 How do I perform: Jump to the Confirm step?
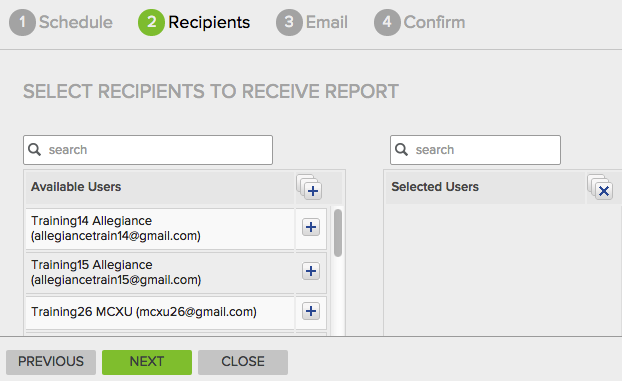419,22
